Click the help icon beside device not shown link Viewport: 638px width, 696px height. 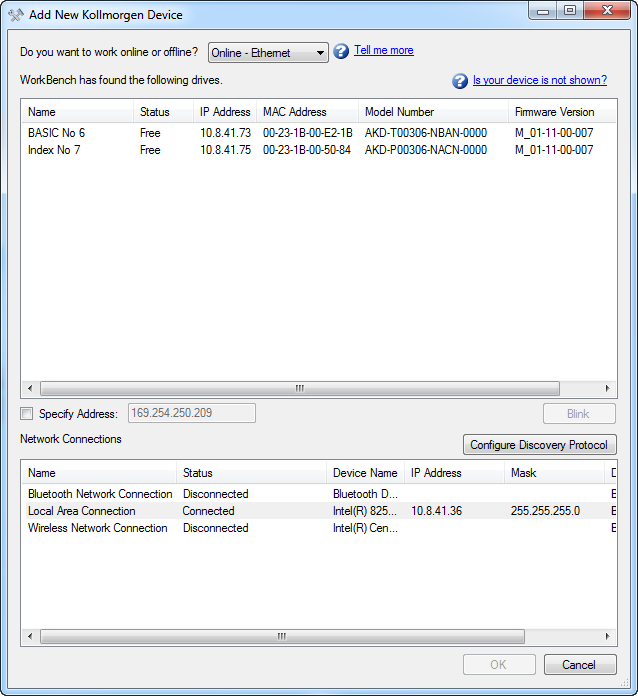[460, 81]
